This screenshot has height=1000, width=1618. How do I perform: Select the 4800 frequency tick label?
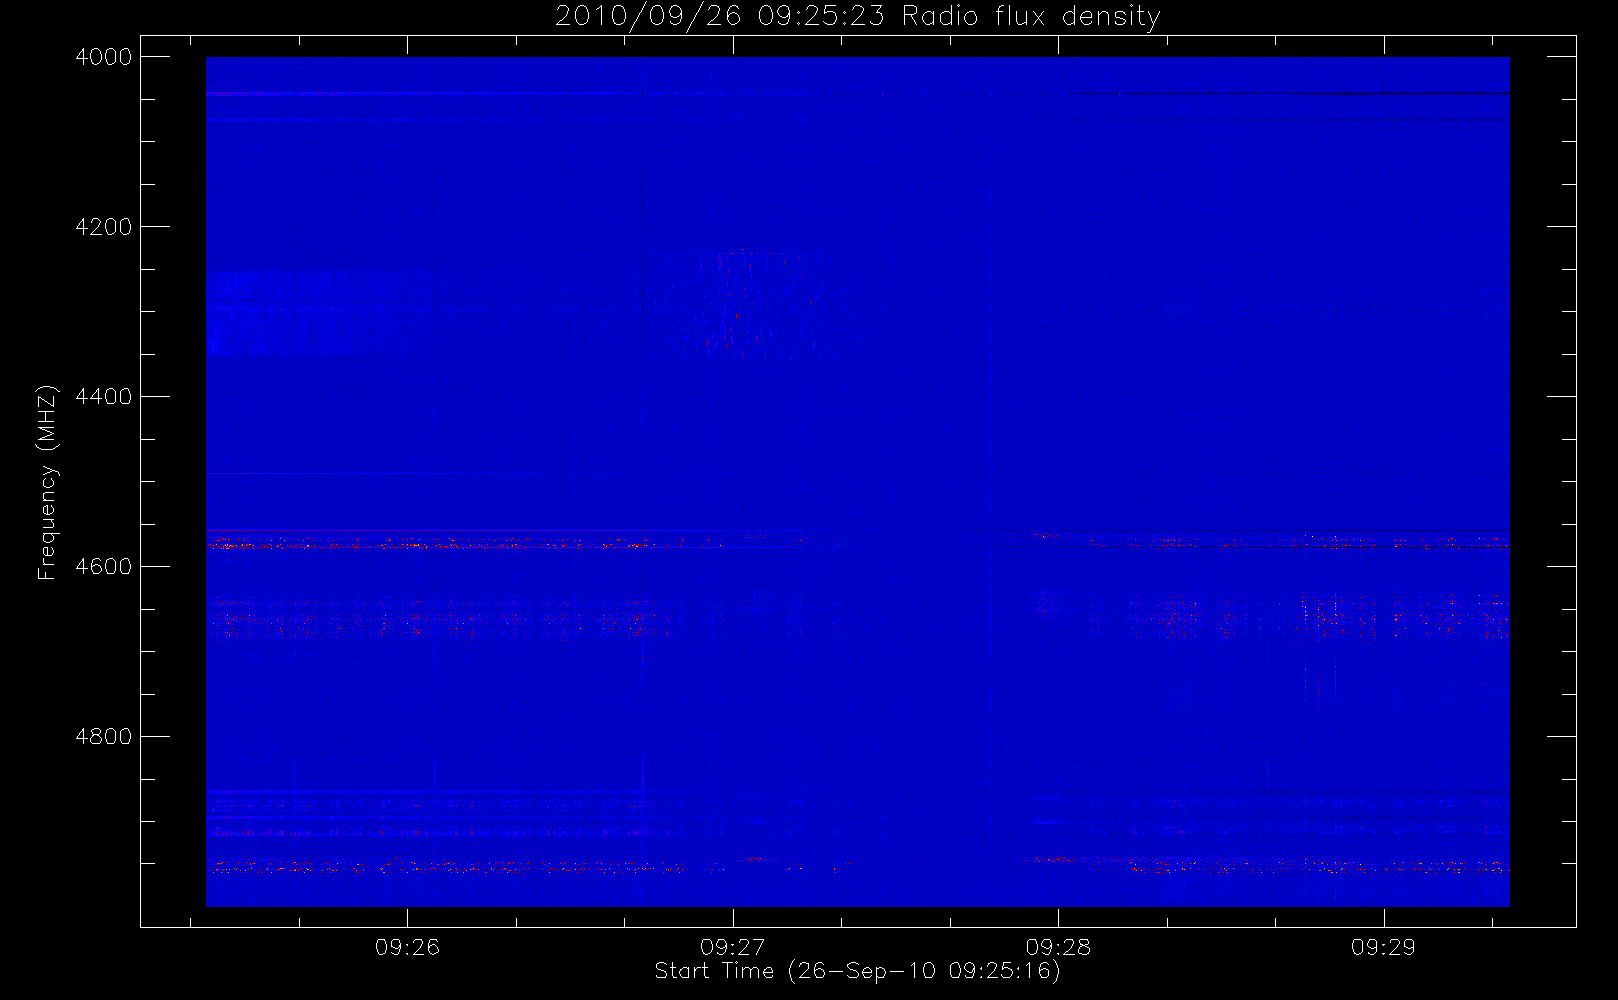(x=104, y=737)
